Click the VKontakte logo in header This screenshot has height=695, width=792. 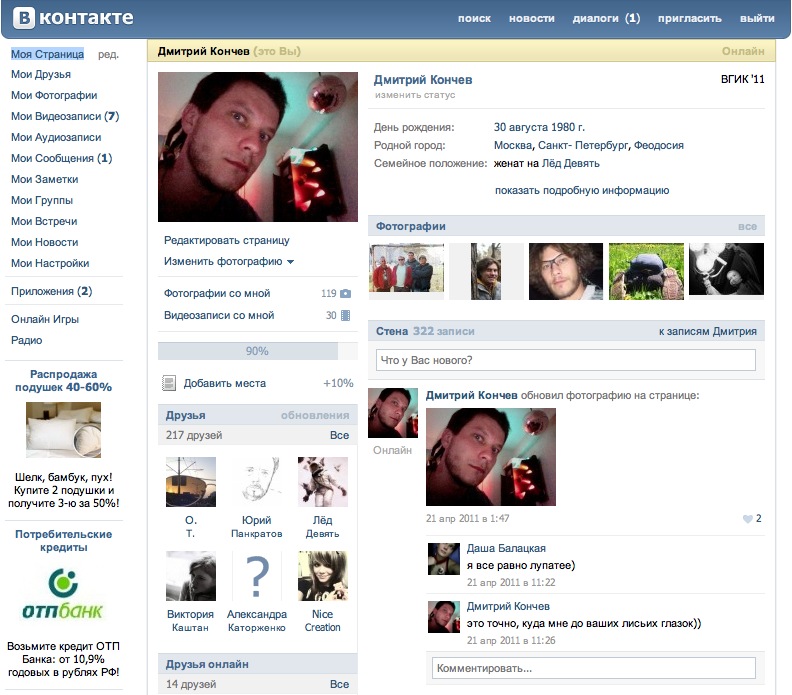(x=71, y=18)
